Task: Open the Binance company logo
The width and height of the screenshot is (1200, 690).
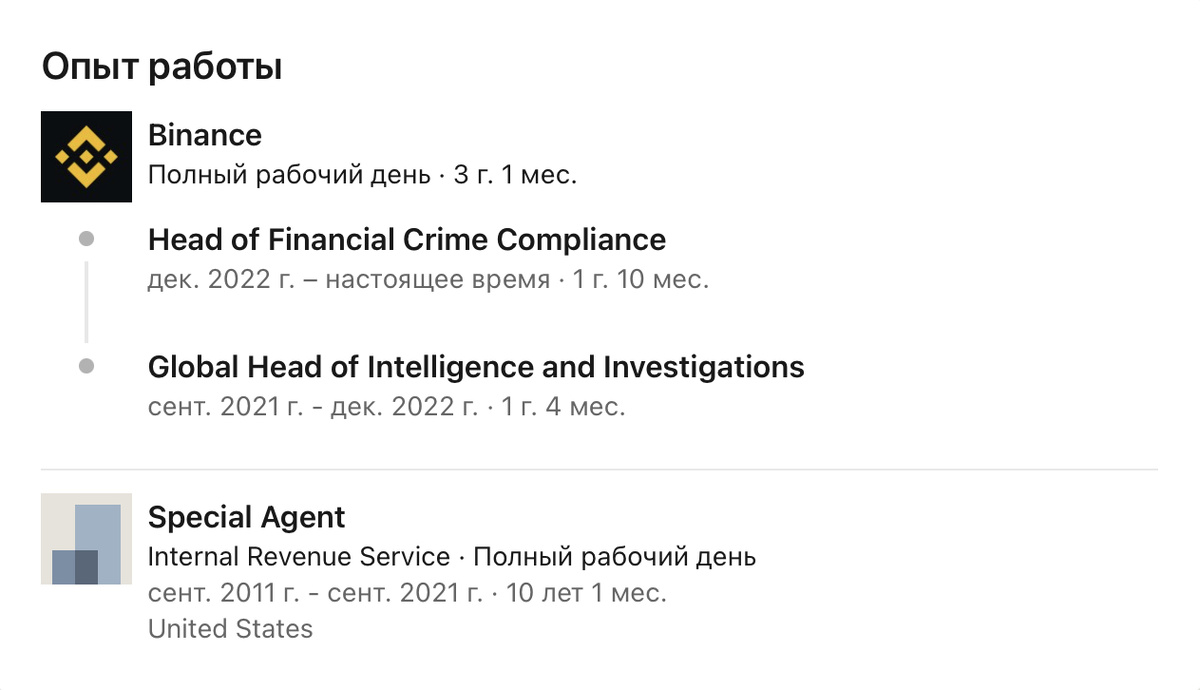Action: point(86,156)
